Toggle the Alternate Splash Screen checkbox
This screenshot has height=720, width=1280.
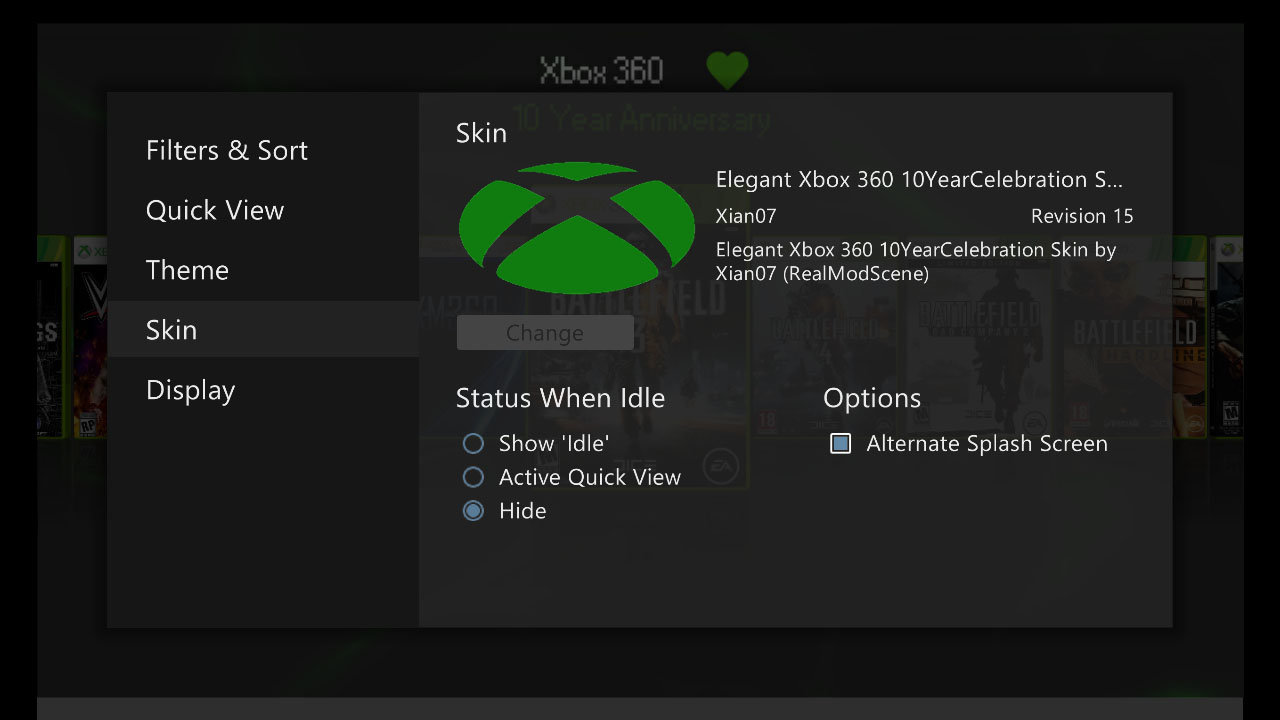969,443
